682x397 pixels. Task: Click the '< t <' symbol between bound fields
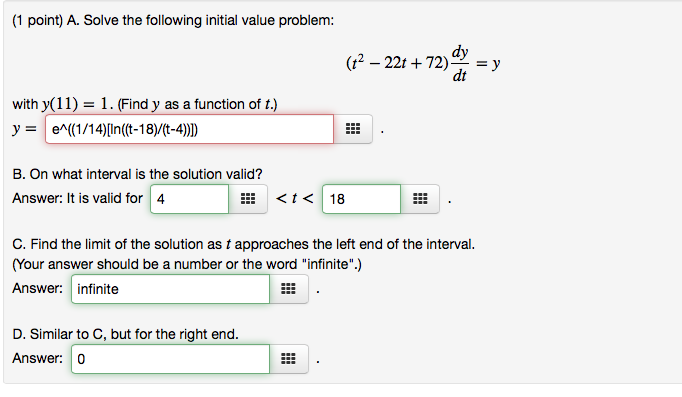coord(294,199)
